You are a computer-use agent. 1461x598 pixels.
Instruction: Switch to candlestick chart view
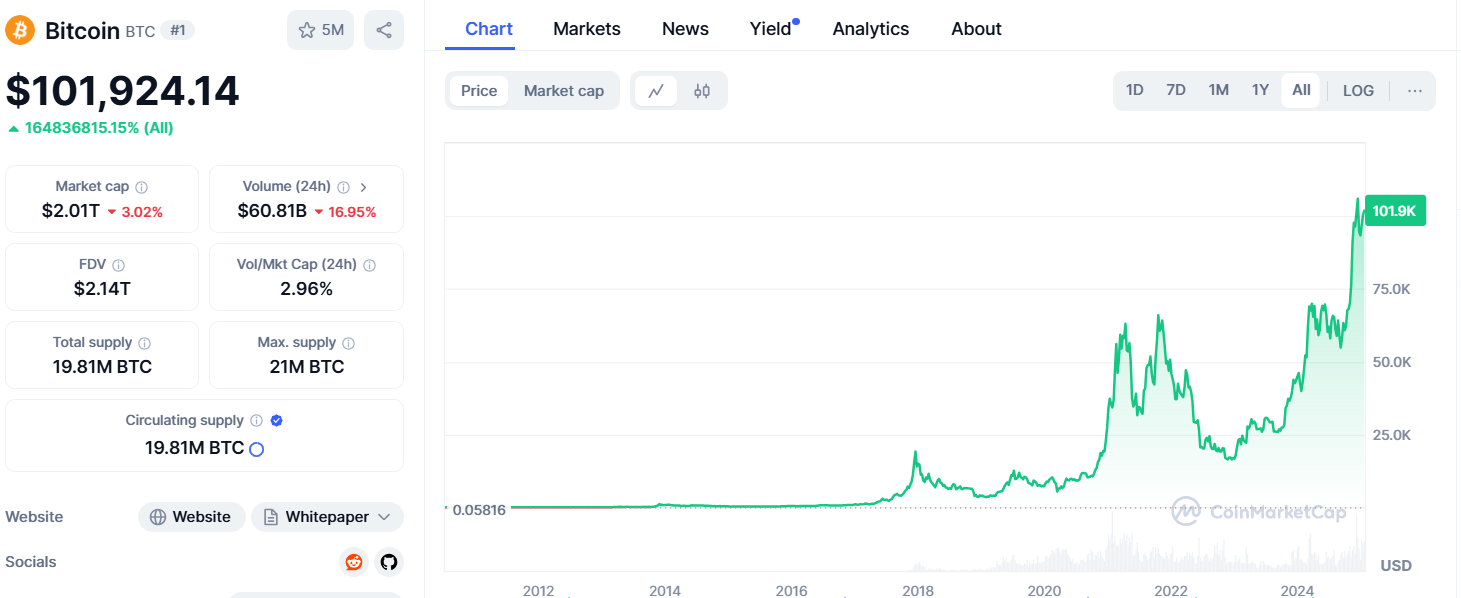click(702, 91)
